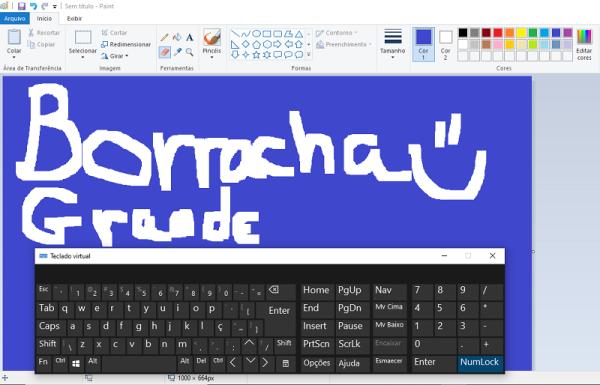This screenshot has width=600, height=385.
Task: Click the Selecionar rectangle icon
Action: click(83, 38)
